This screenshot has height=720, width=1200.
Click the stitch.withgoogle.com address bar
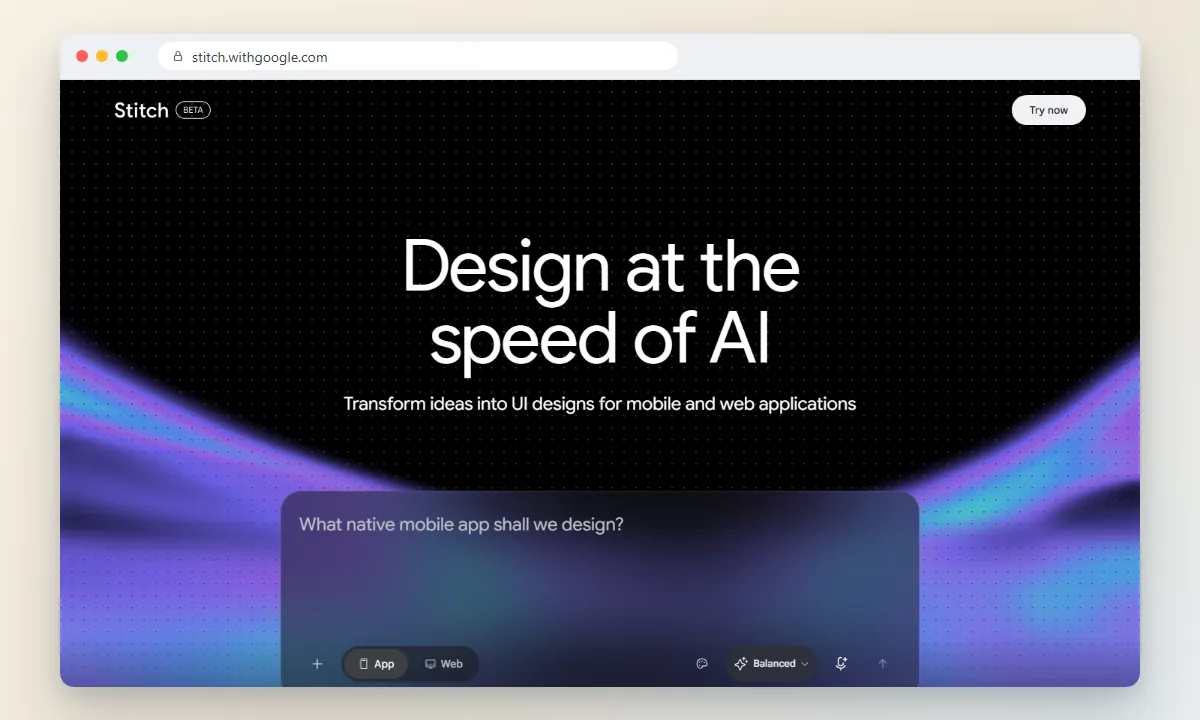(418, 57)
